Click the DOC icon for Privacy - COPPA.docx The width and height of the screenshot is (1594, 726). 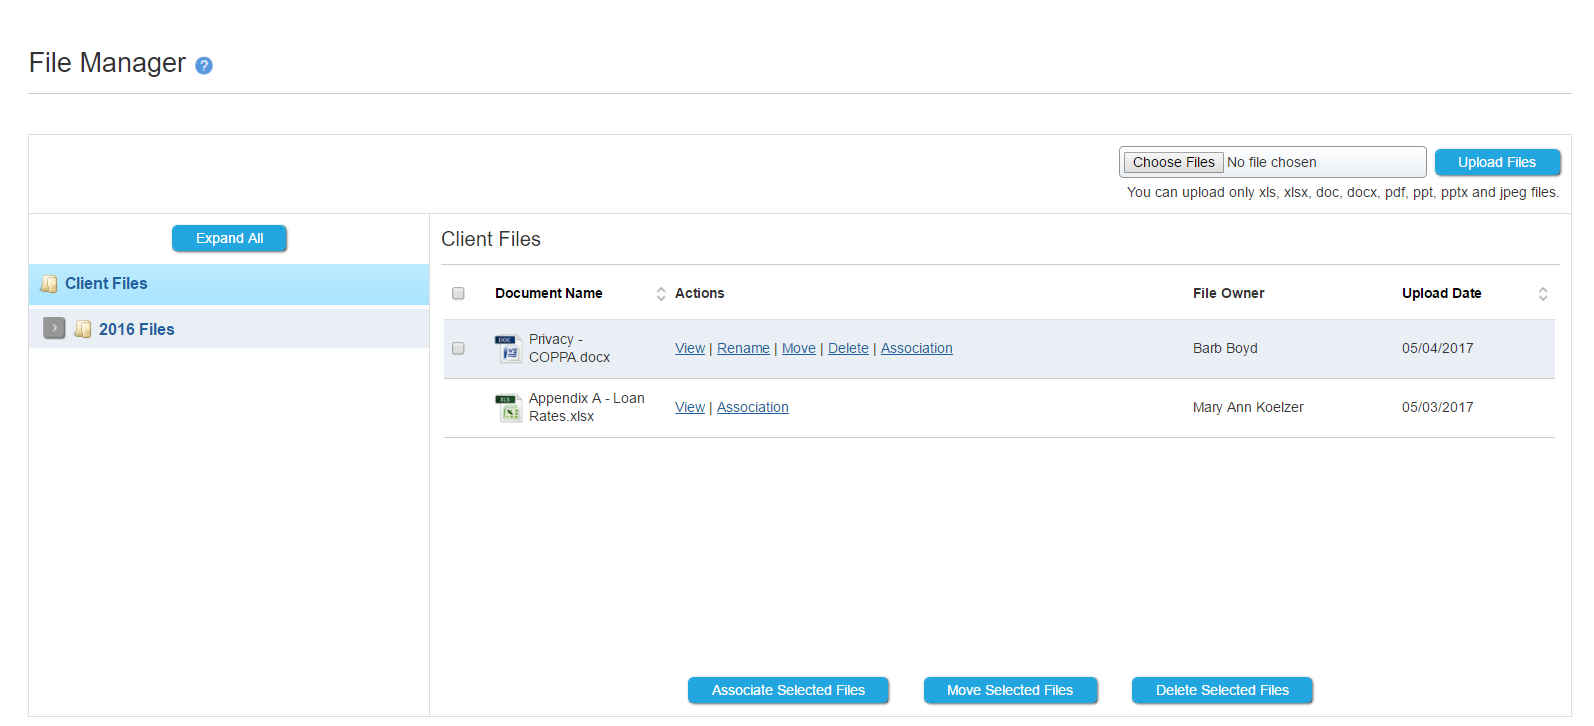(x=508, y=348)
